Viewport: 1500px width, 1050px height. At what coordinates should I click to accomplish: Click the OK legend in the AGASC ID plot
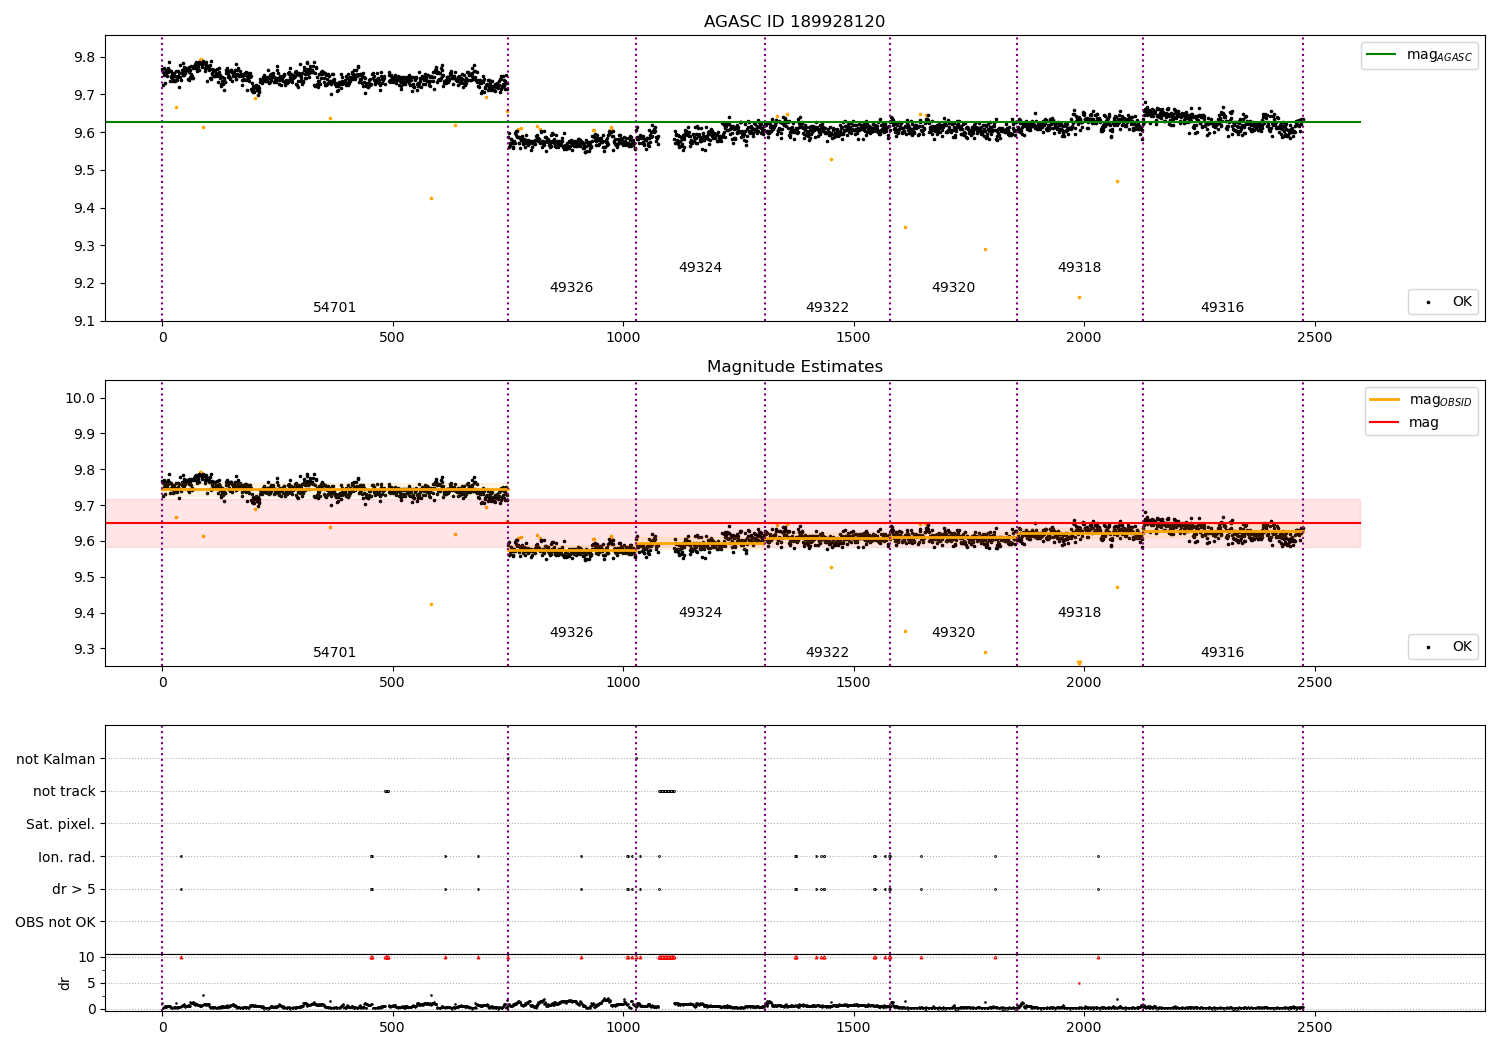(x=1443, y=302)
